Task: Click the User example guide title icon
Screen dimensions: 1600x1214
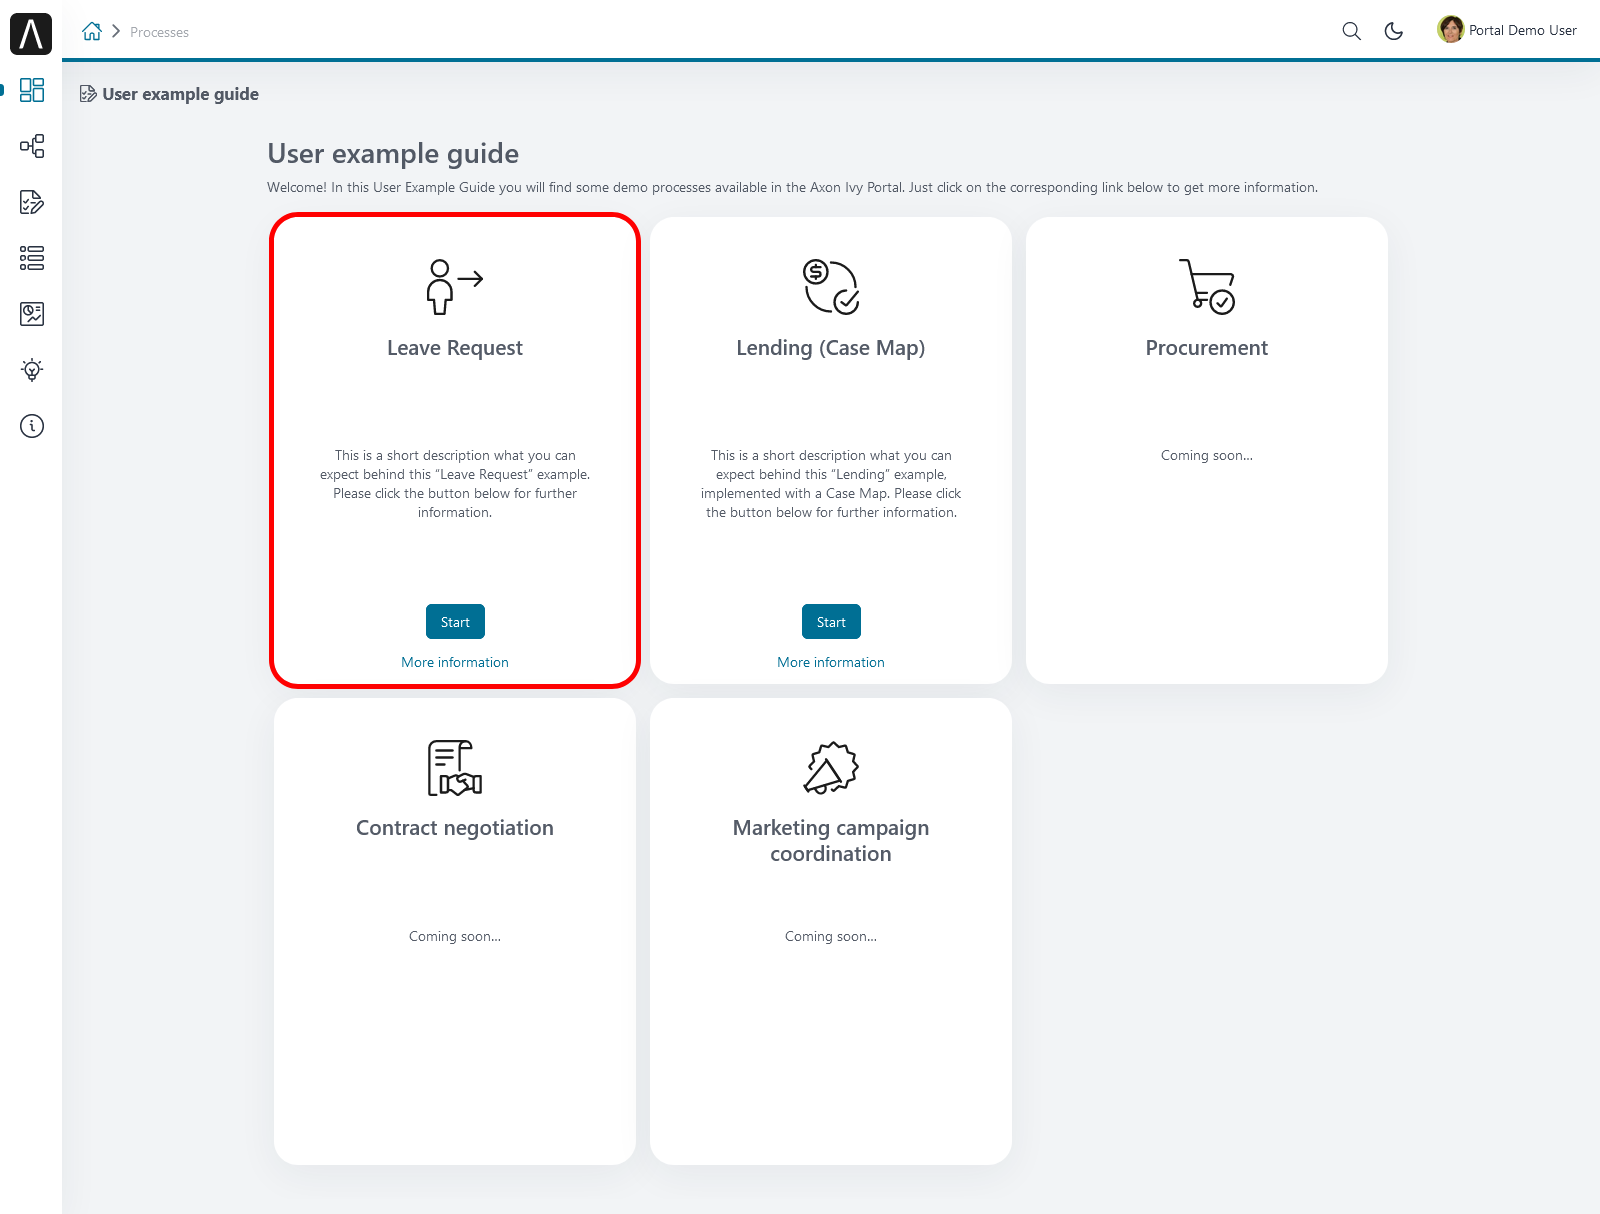Action: click(x=88, y=94)
